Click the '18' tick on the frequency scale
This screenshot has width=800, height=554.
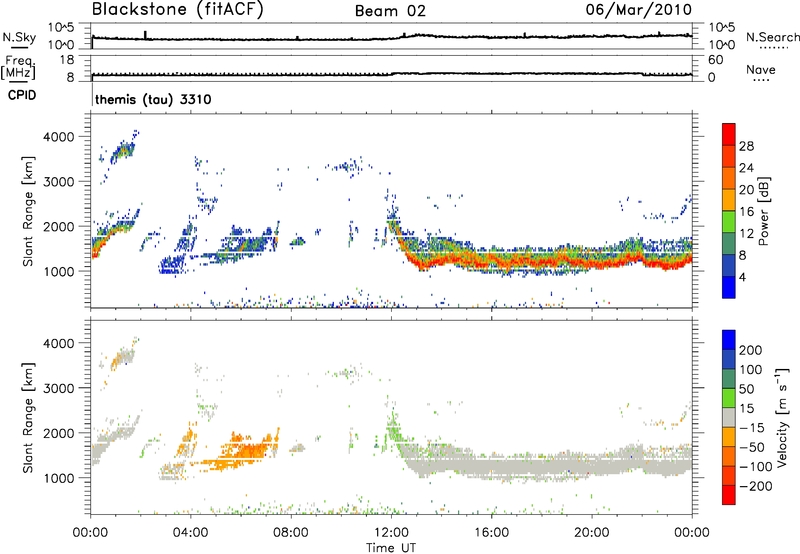[x=67, y=60]
